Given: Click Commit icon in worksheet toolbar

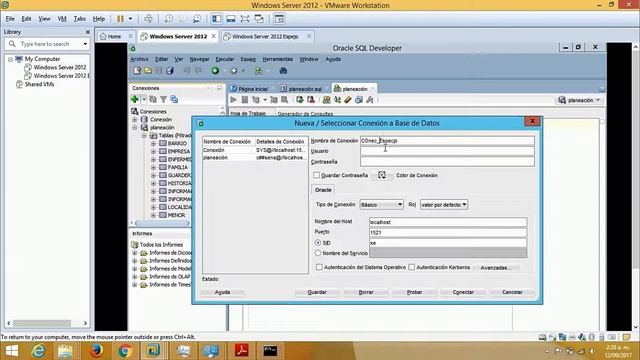Looking at the screenshot, I should tap(300, 100).
